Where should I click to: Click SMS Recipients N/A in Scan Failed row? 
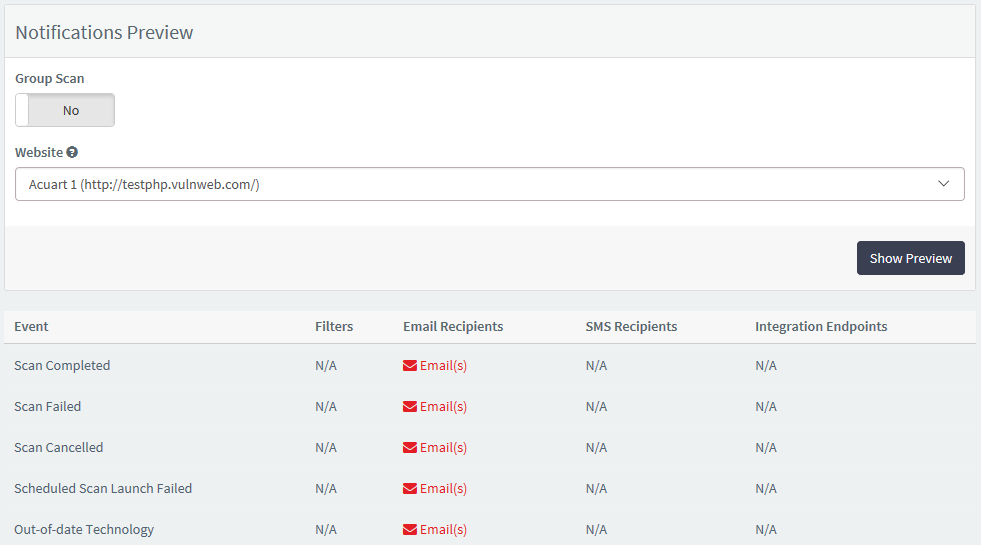tap(596, 407)
